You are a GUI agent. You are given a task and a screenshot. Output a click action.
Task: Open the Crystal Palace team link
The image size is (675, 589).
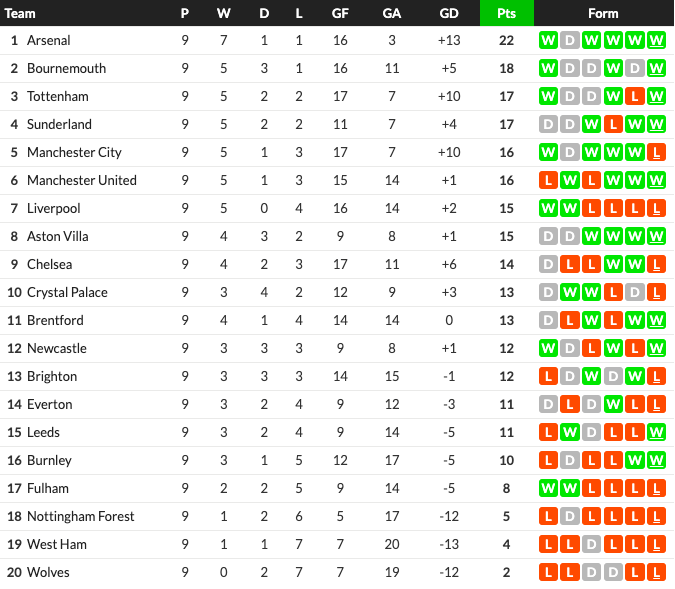tap(67, 293)
